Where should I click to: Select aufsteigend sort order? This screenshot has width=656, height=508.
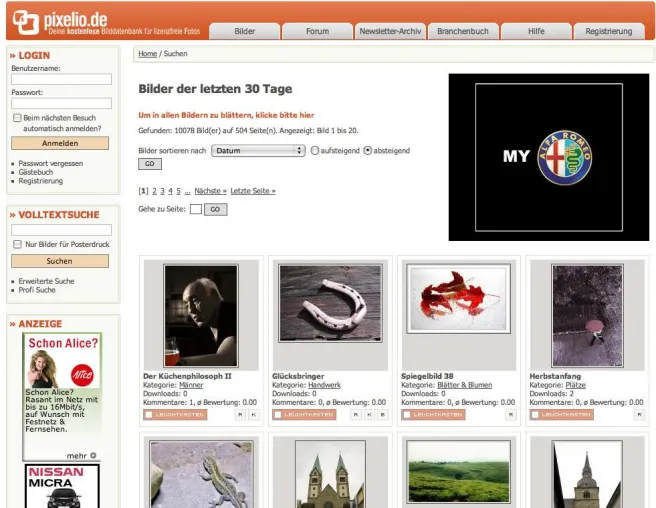click(x=315, y=150)
